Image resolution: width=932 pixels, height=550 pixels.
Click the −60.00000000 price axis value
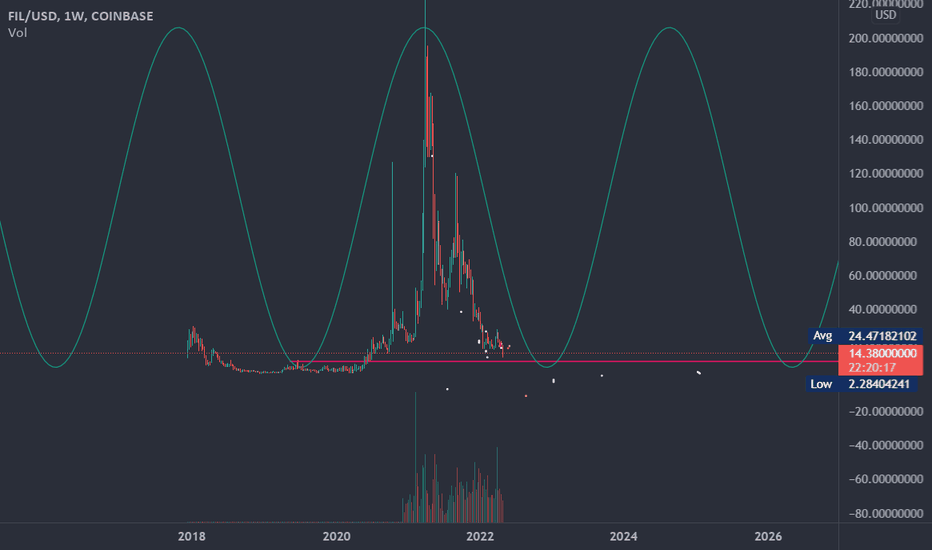pos(886,479)
